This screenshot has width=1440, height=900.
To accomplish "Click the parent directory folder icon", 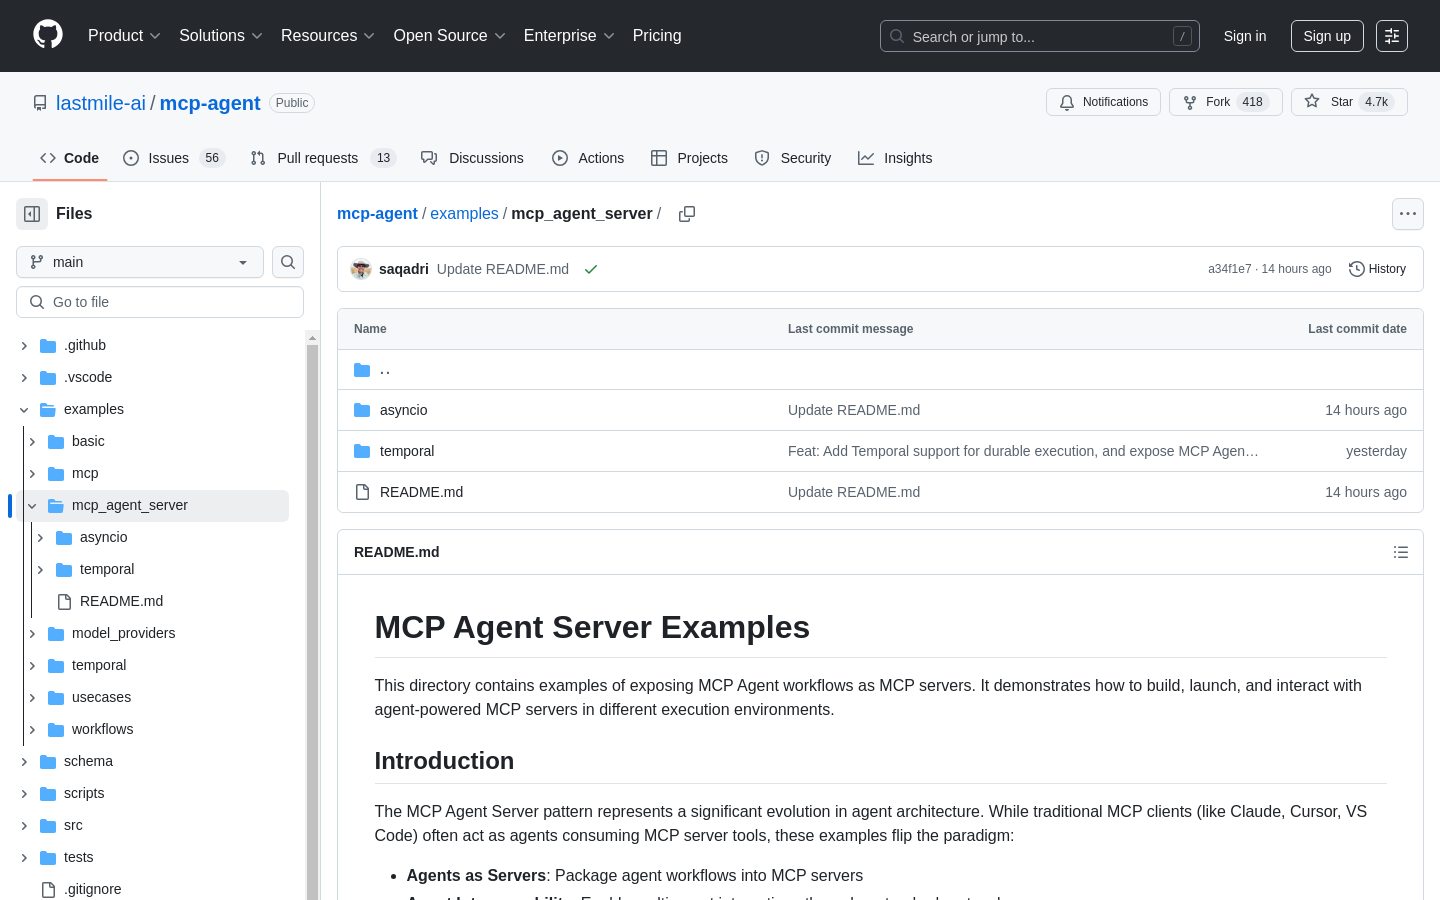I will (x=362, y=370).
